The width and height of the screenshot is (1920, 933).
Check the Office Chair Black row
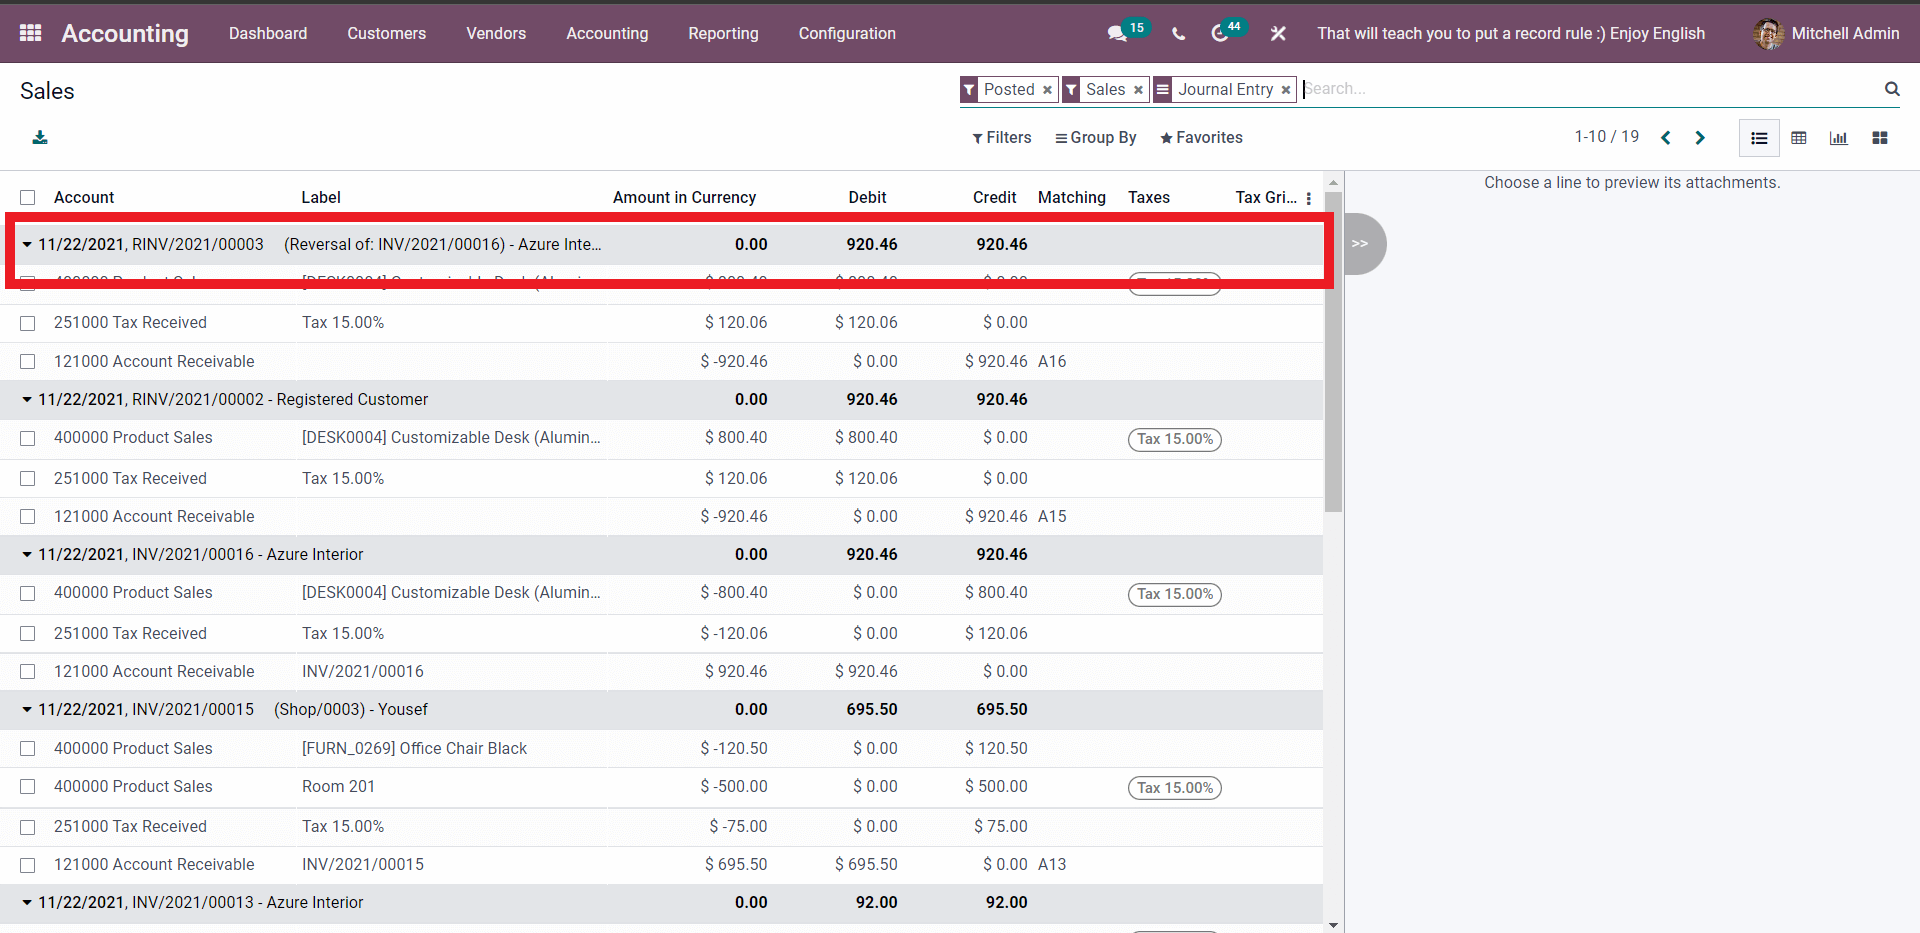coord(28,749)
